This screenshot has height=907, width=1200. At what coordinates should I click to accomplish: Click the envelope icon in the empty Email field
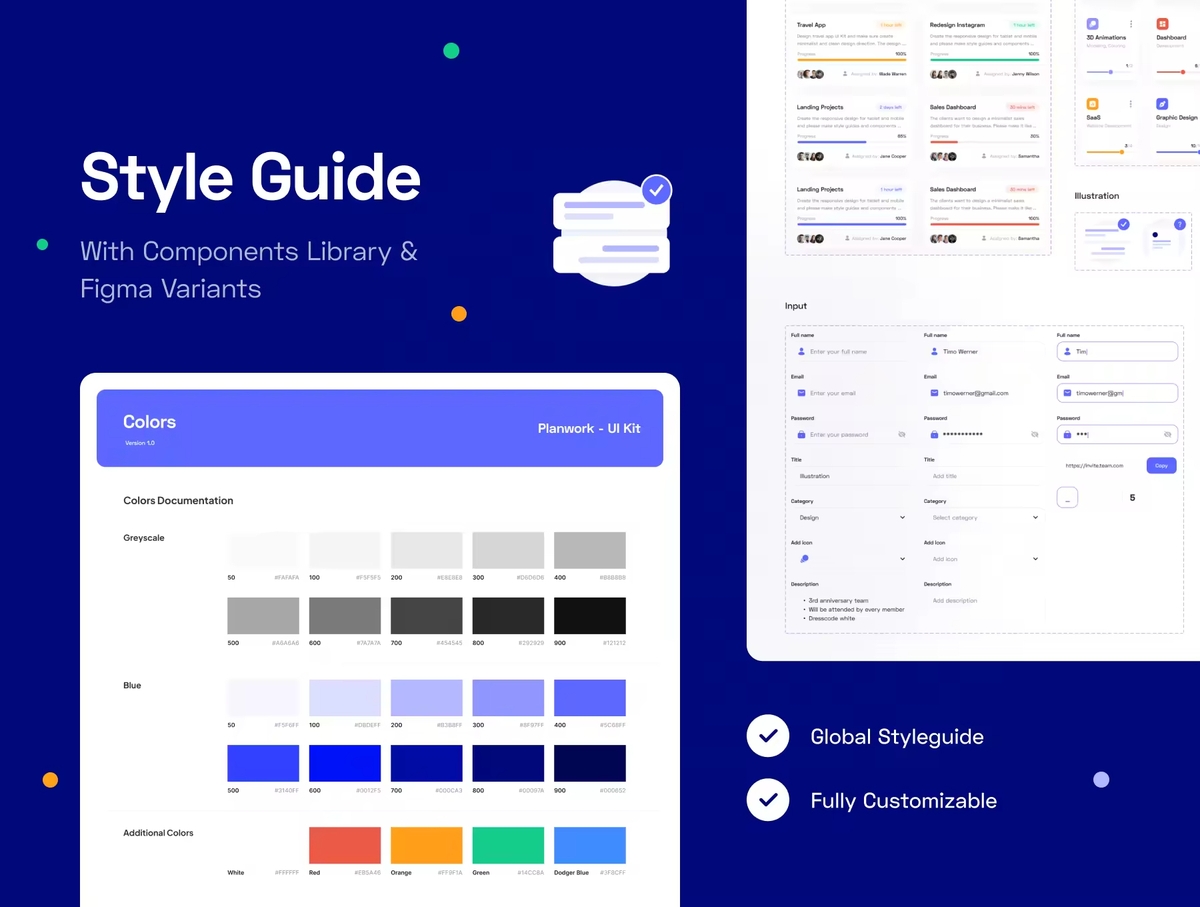(x=801, y=393)
